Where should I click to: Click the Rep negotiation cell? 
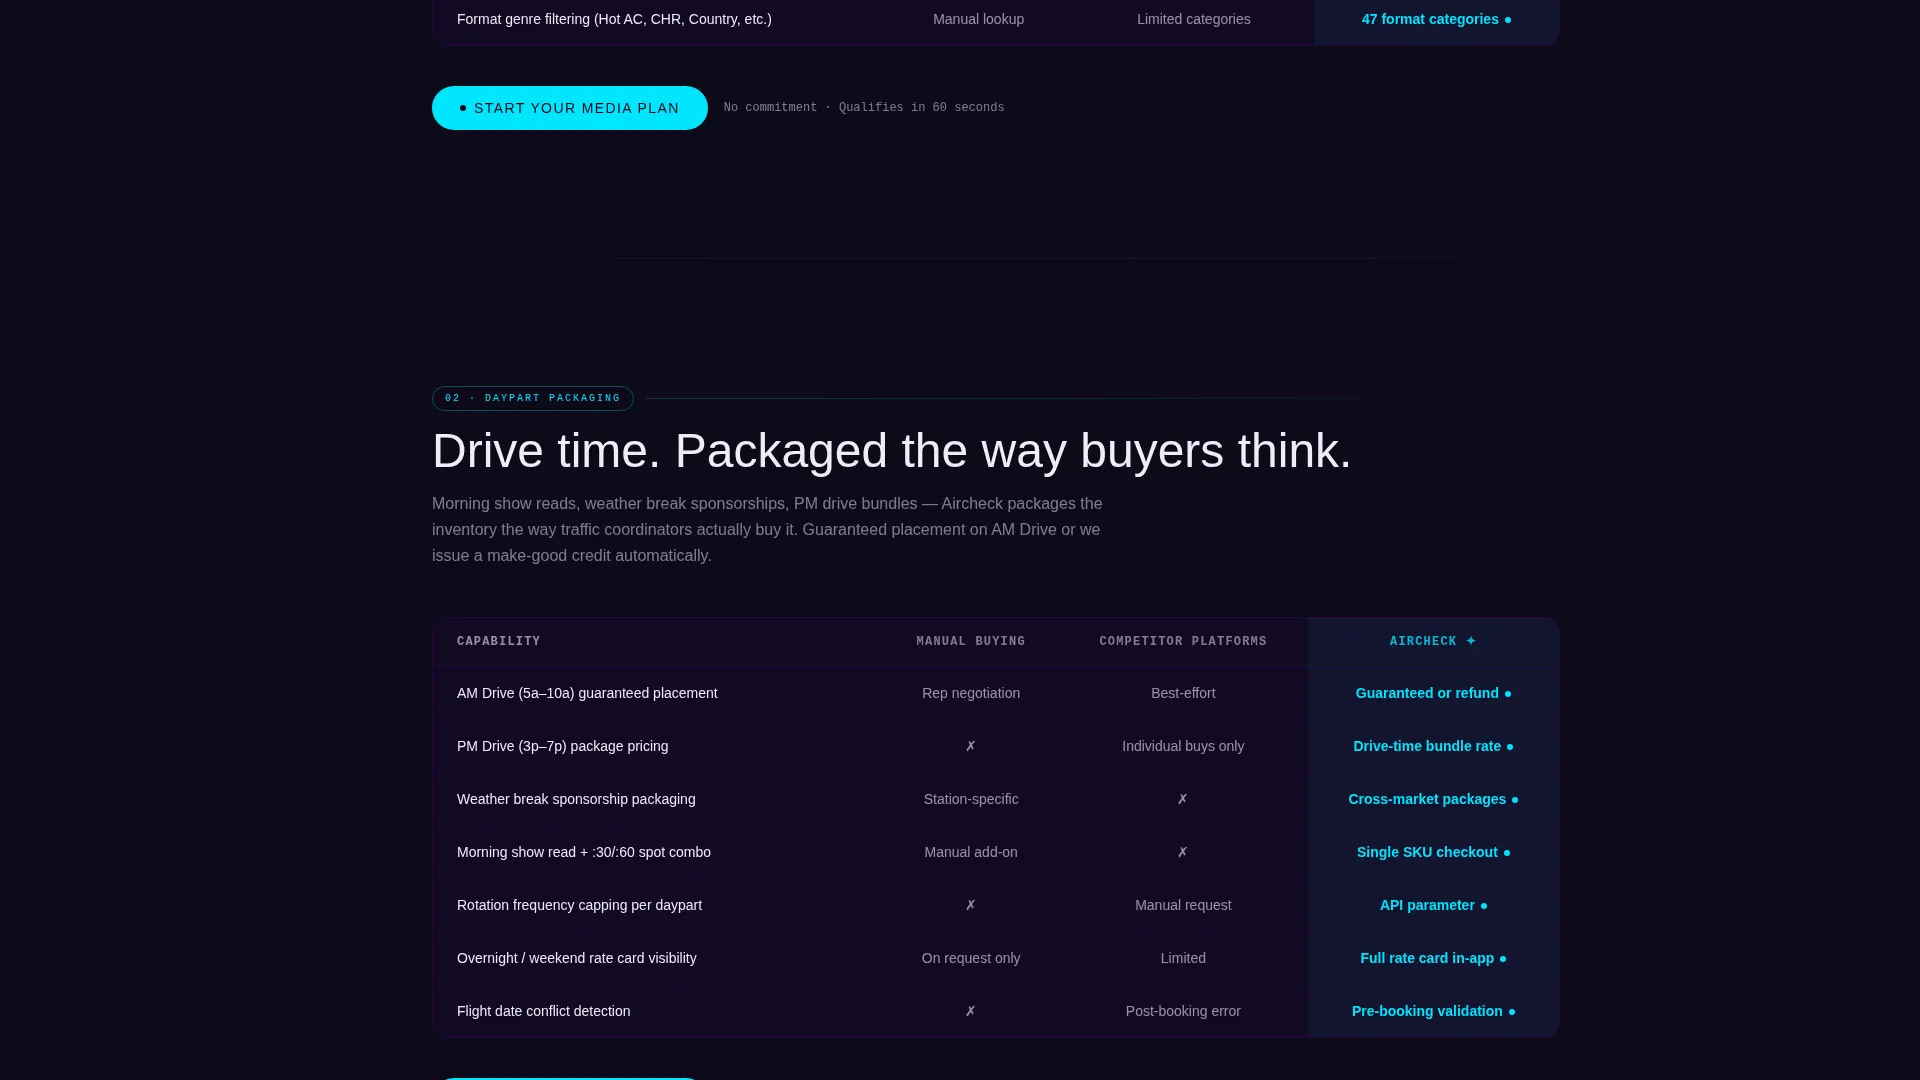pos(971,693)
